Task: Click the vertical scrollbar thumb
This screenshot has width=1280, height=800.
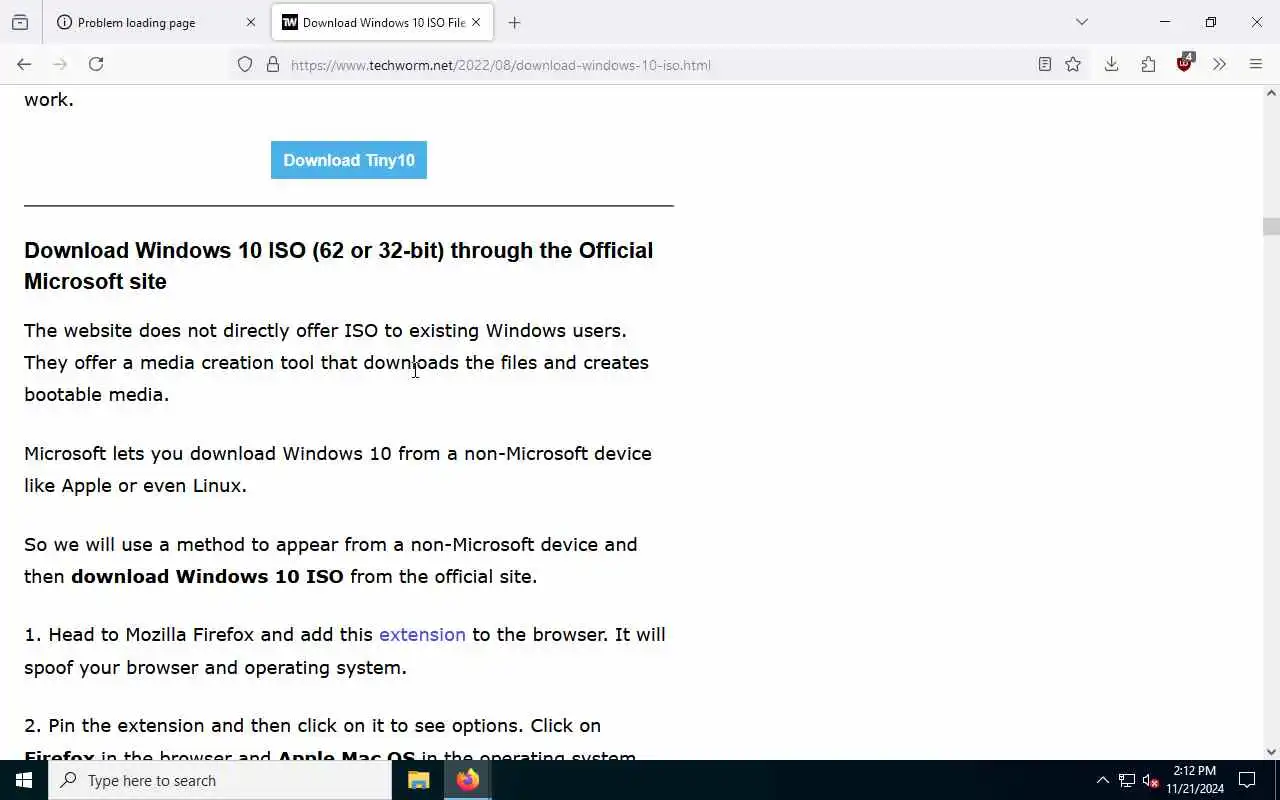Action: [x=1271, y=227]
